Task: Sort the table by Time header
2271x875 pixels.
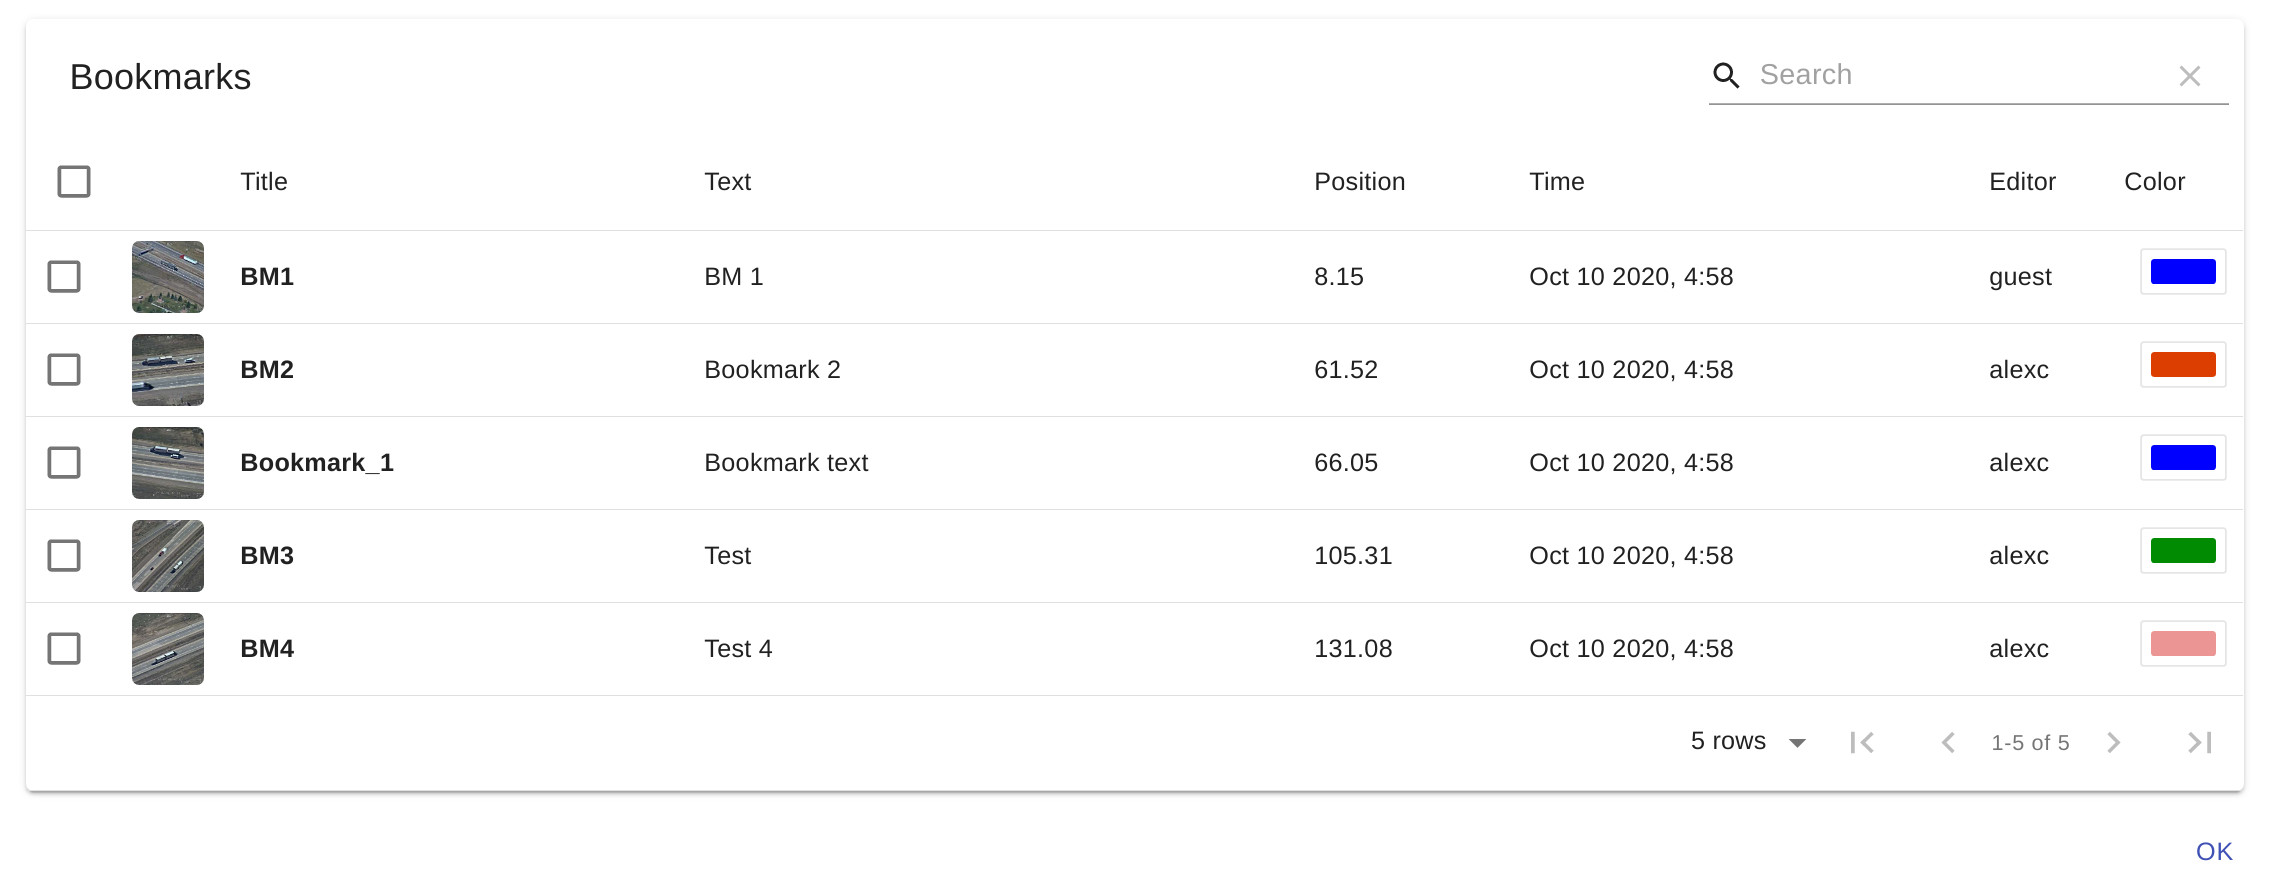Action: click(x=1556, y=182)
